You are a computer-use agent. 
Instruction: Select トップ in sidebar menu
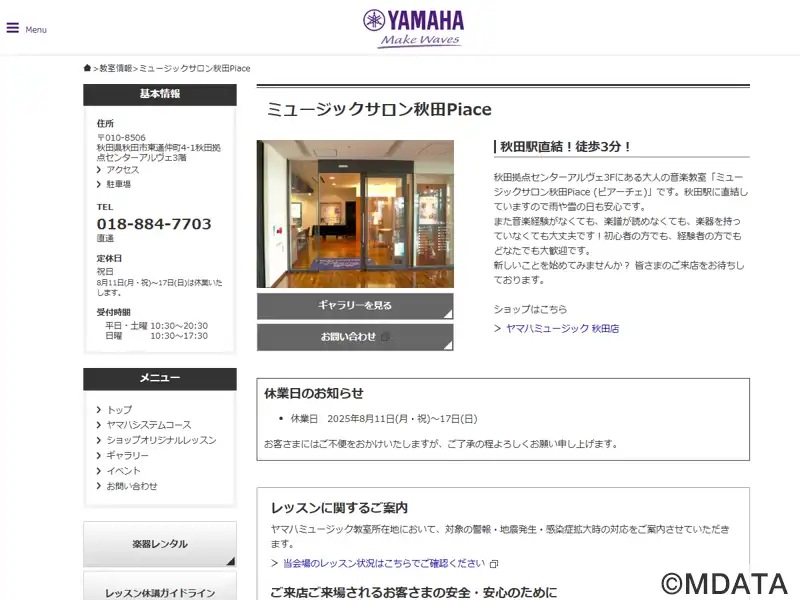pyautogui.click(x=119, y=409)
